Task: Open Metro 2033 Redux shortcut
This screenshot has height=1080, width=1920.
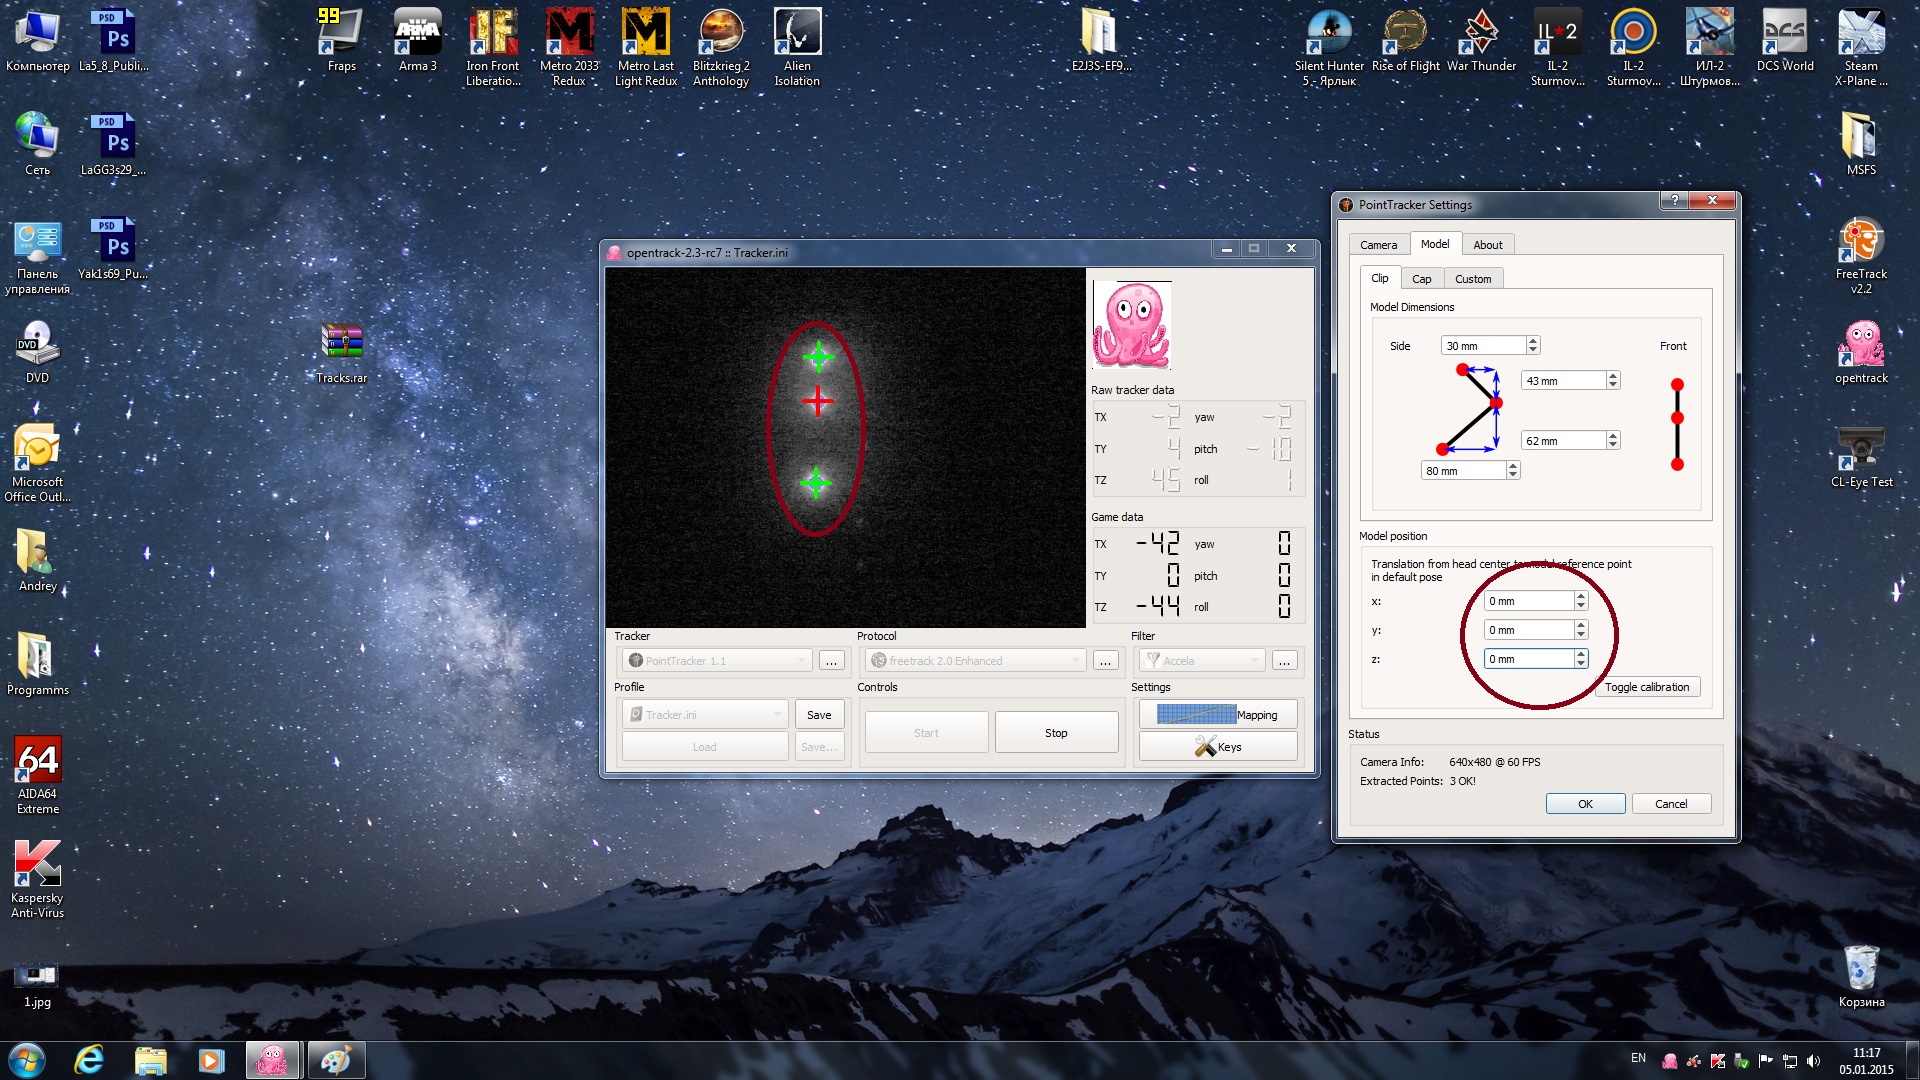Action: (569, 47)
